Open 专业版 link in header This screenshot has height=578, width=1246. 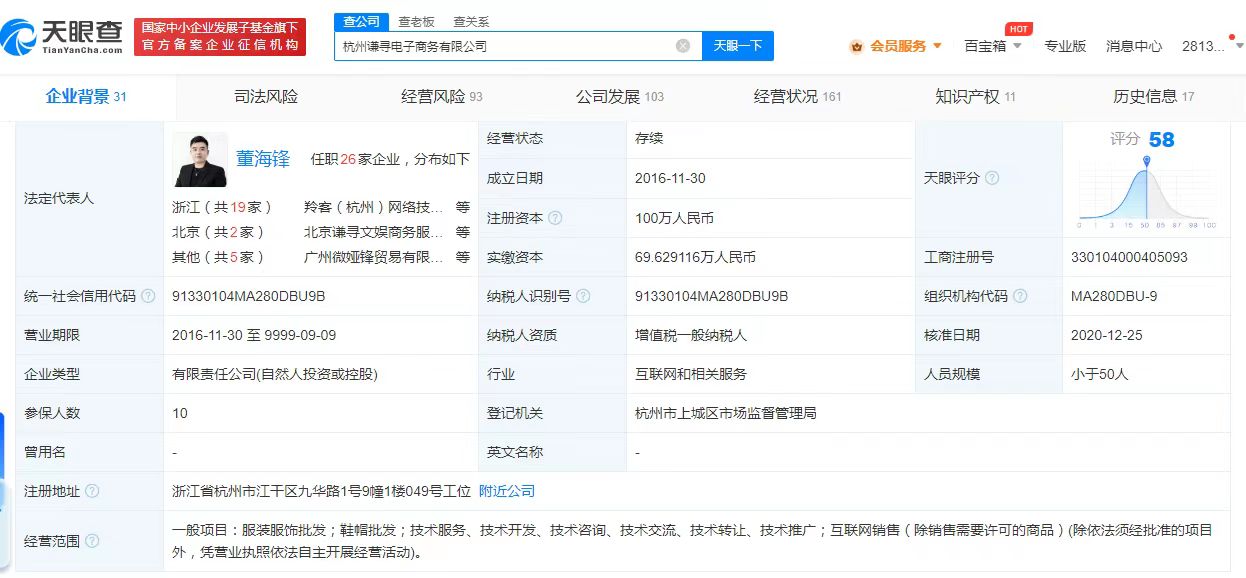pos(1065,46)
